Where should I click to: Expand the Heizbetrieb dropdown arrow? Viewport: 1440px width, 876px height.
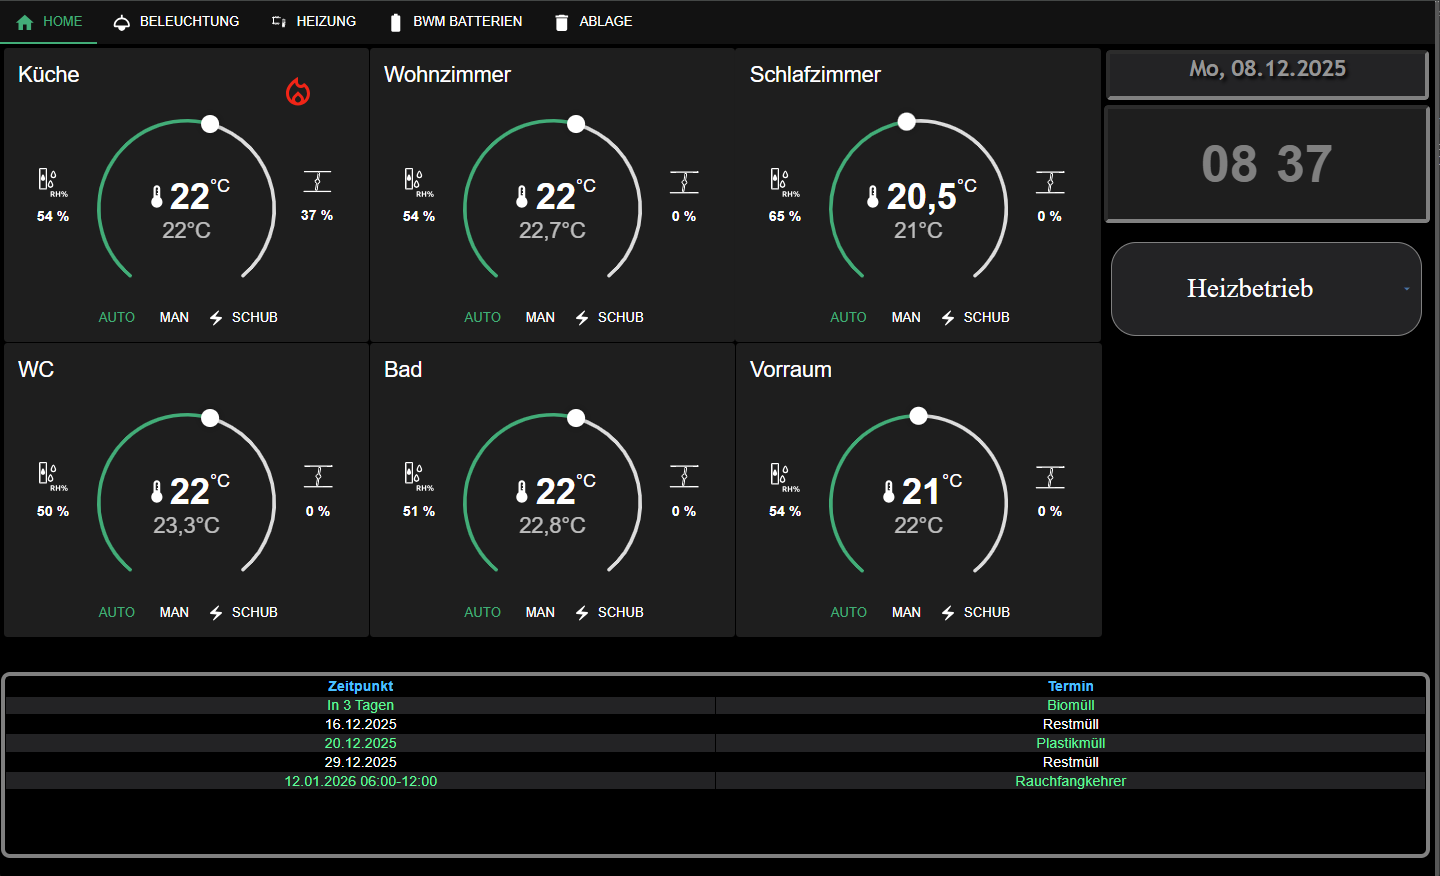pos(1406,289)
